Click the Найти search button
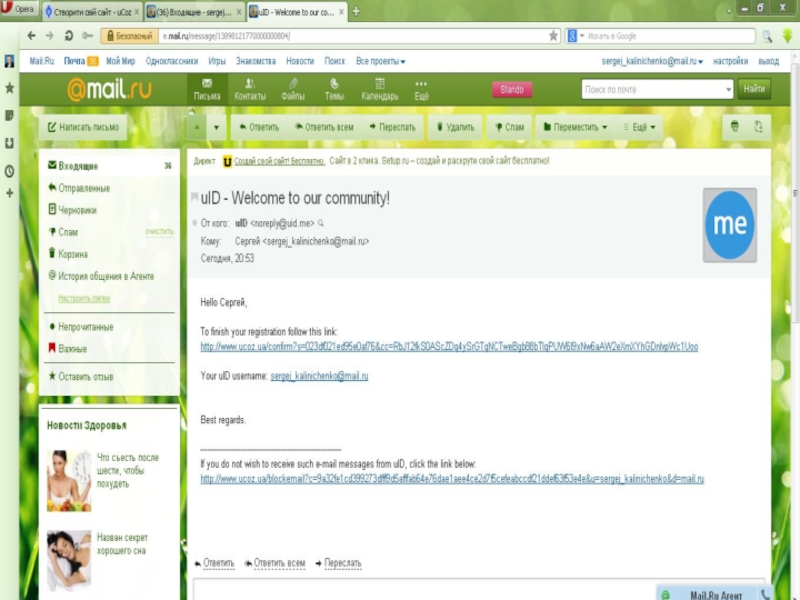800x600 pixels. [x=754, y=89]
